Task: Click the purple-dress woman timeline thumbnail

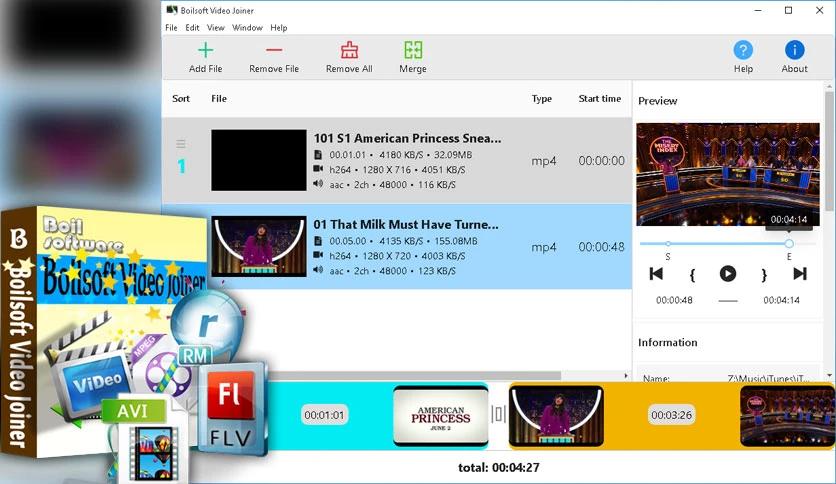Action: pos(556,416)
